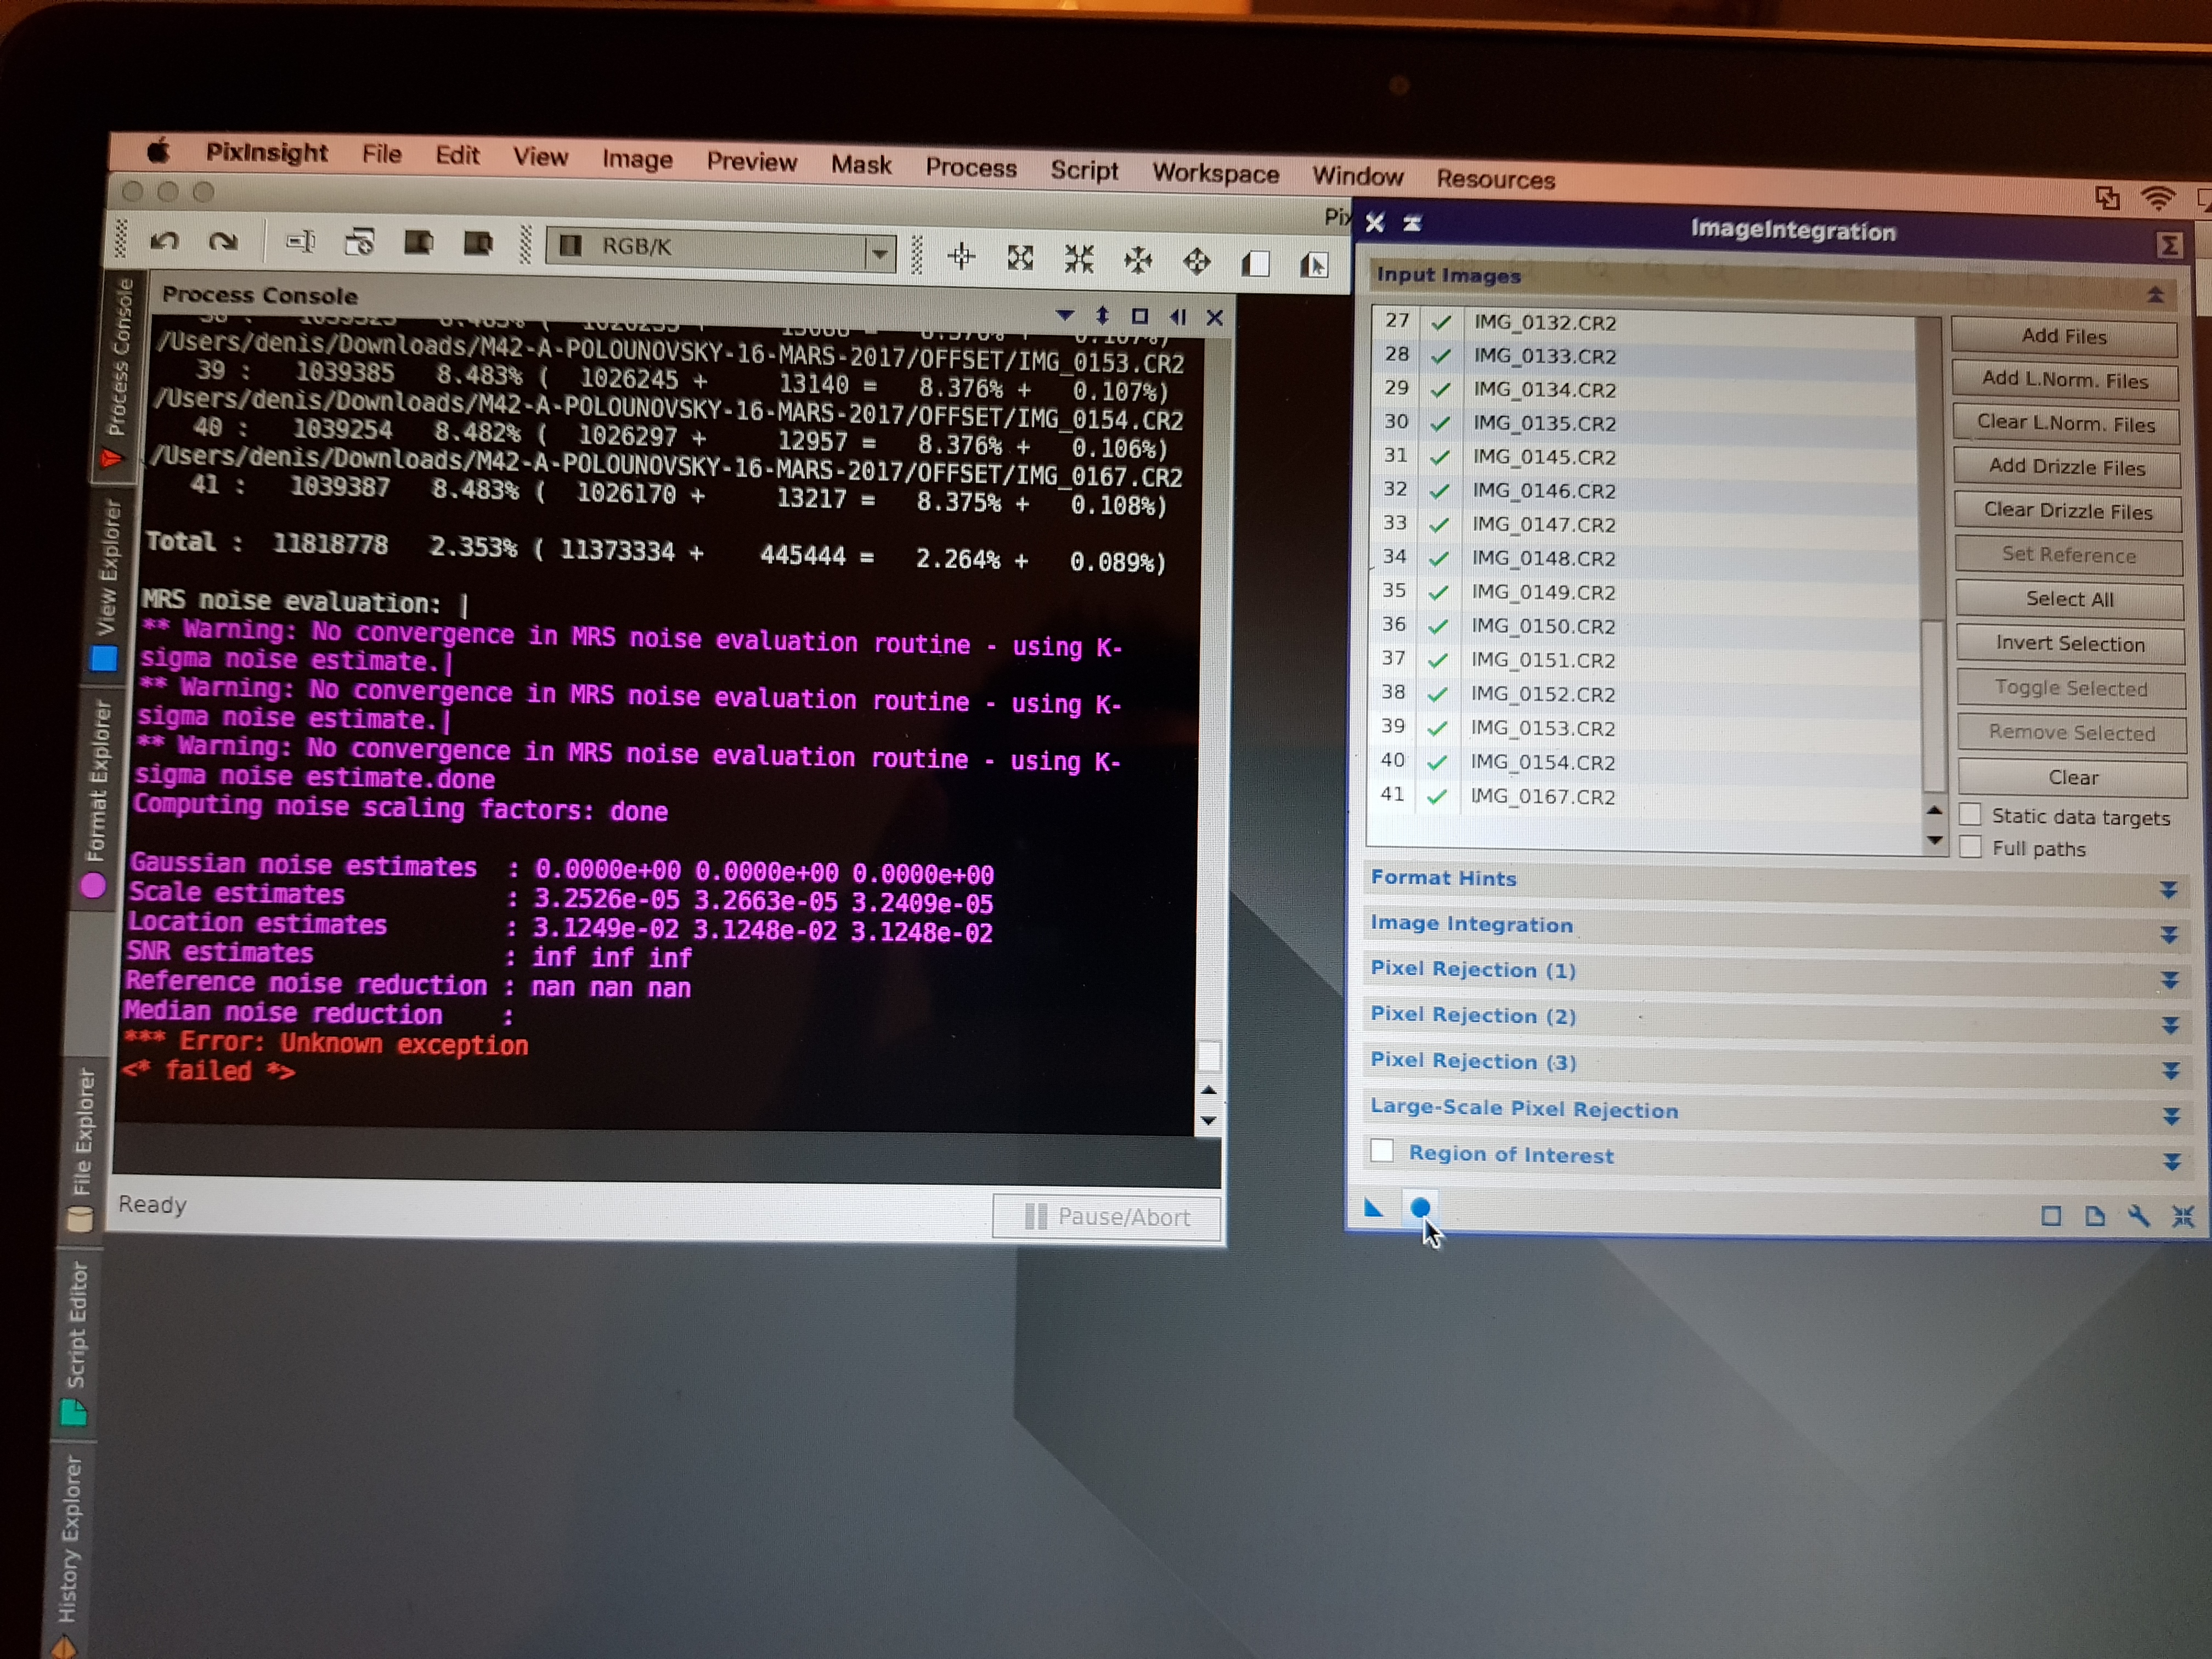Image resolution: width=2212 pixels, height=1659 pixels.
Task: Click the Input Images list scrollbar thumb
Action: pyautogui.click(x=1934, y=705)
